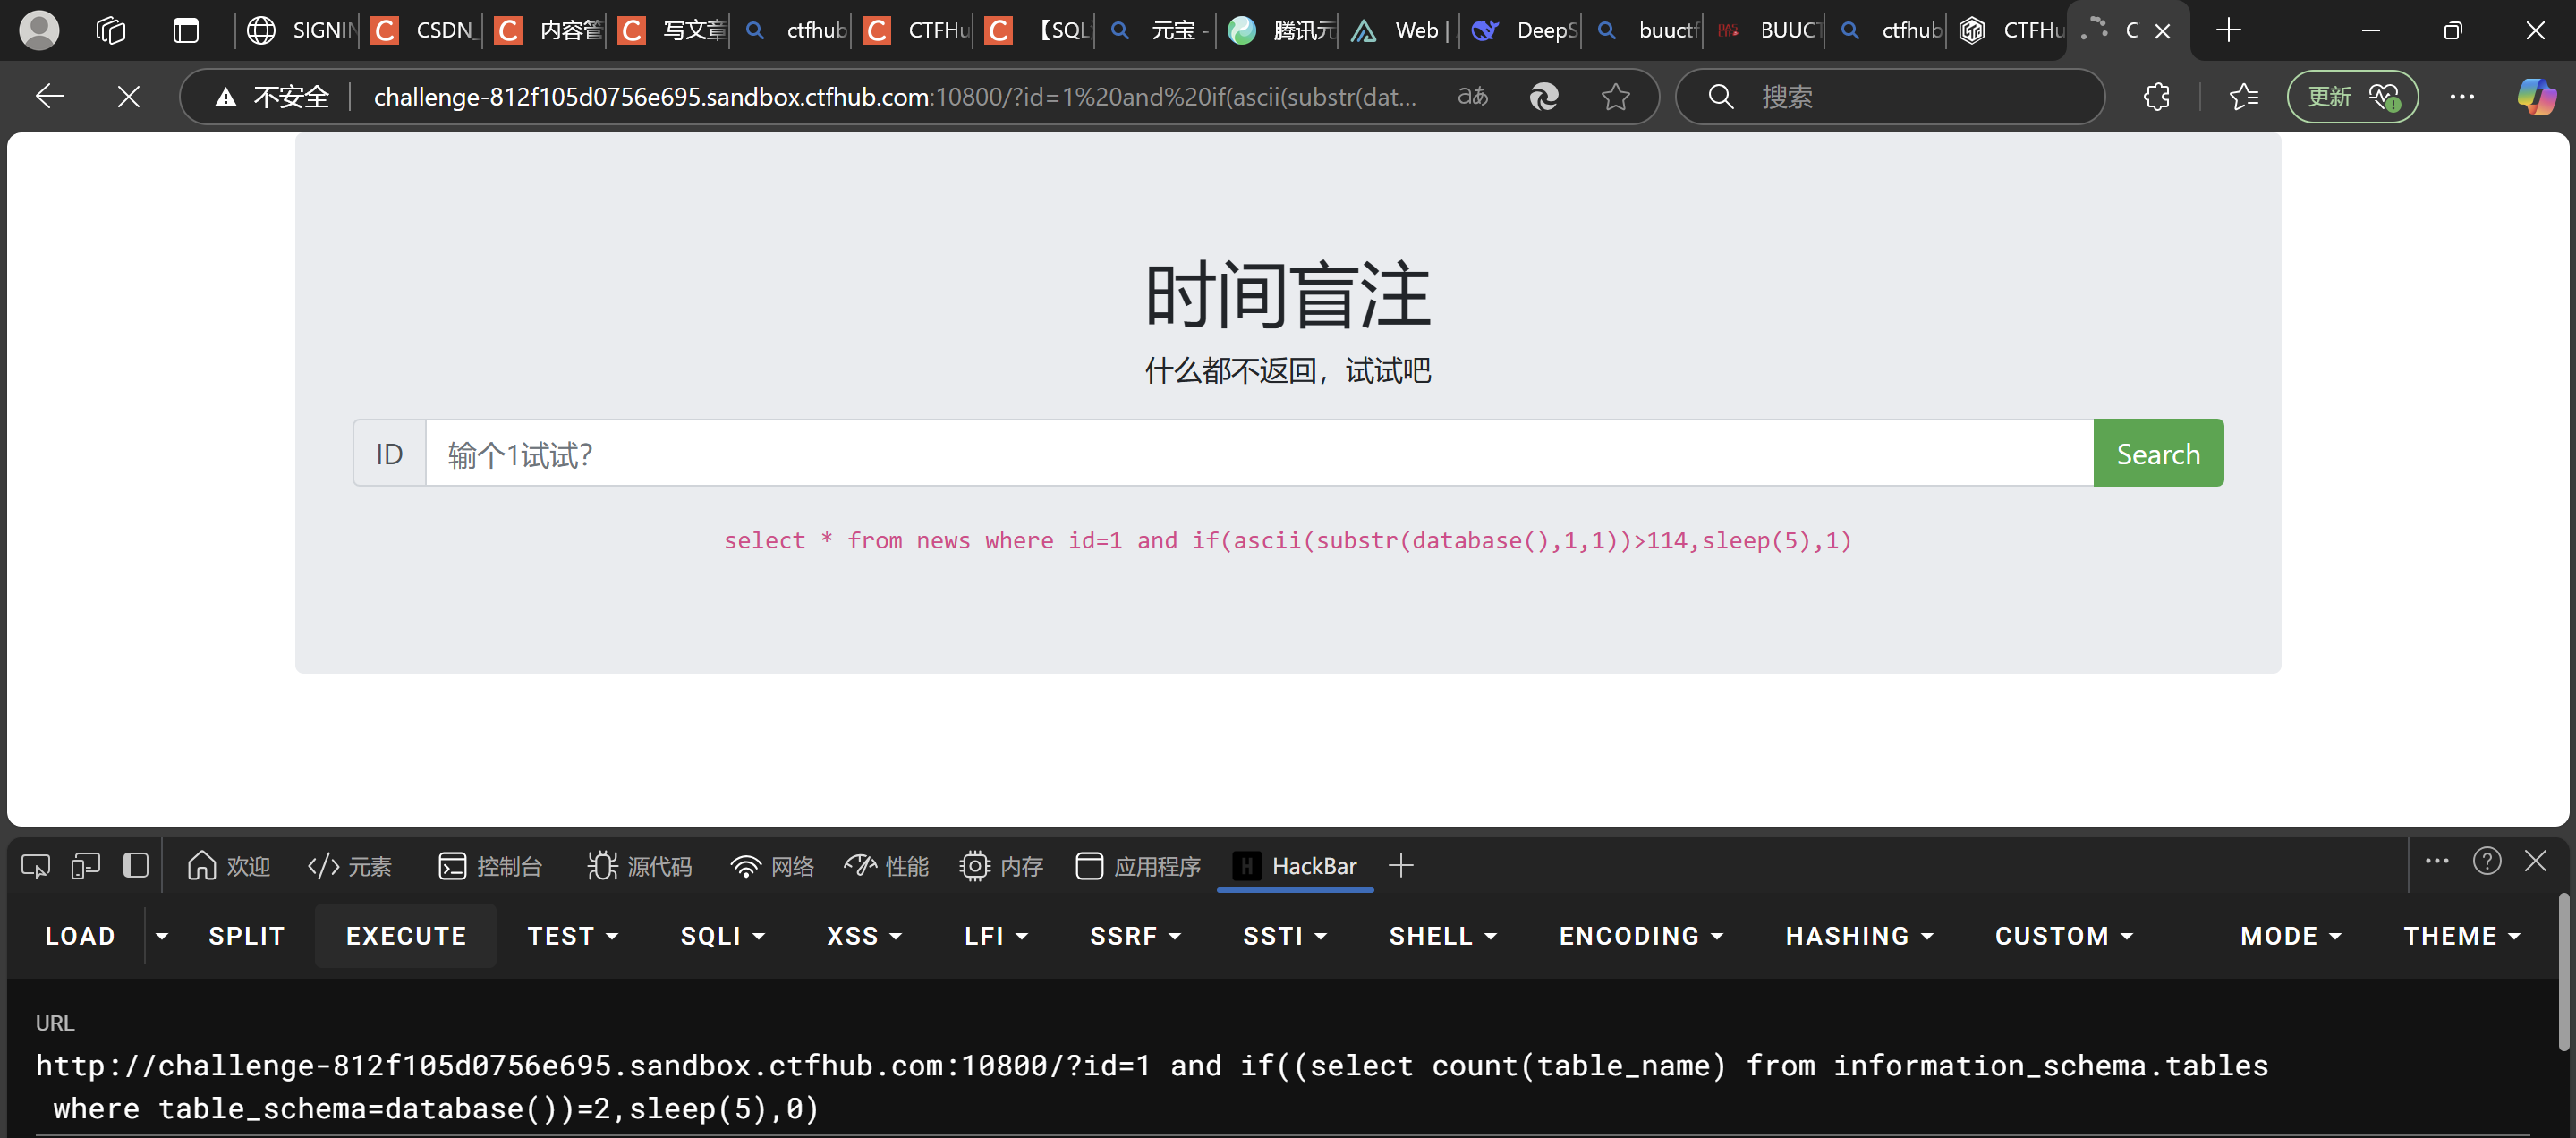Viewport: 2576px width, 1138px height.
Task: Expand the SQLI dropdown in HackBar
Action: tap(722, 936)
